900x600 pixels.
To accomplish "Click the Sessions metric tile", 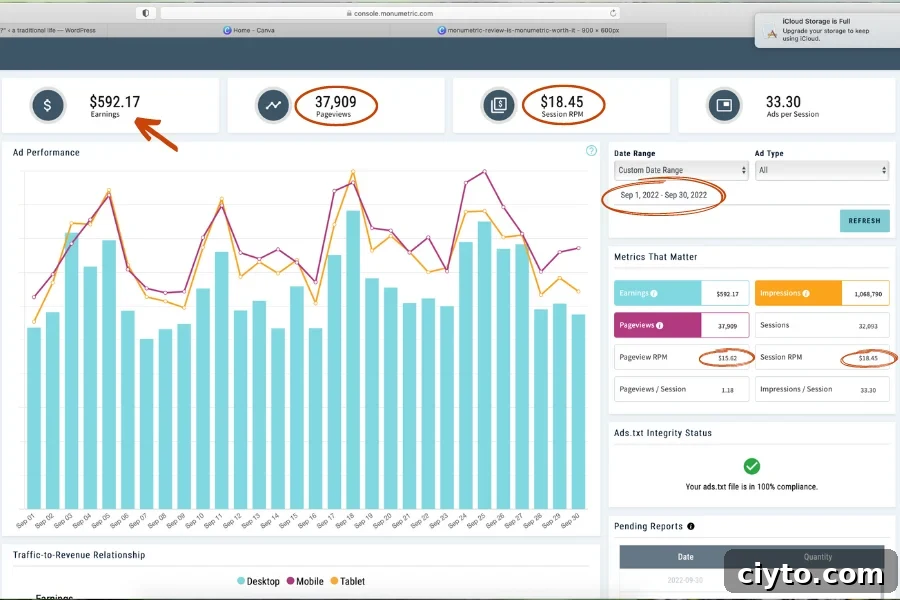I will coord(822,326).
